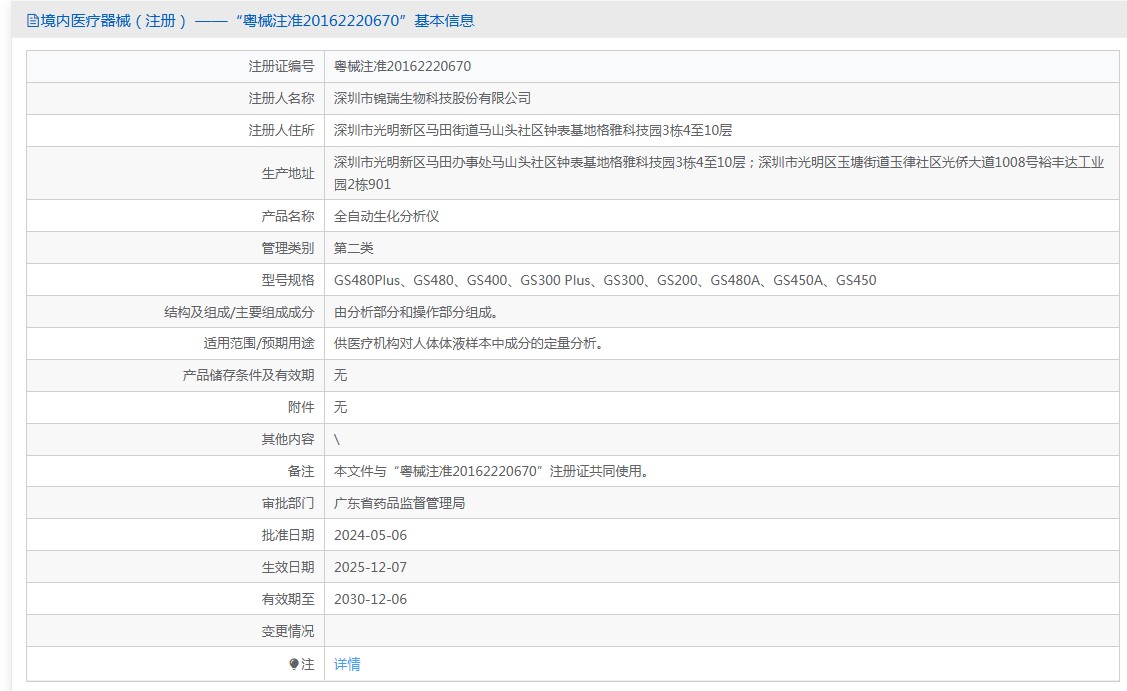
Task: Click the effective date 2025-12-07
Action: point(370,567)
